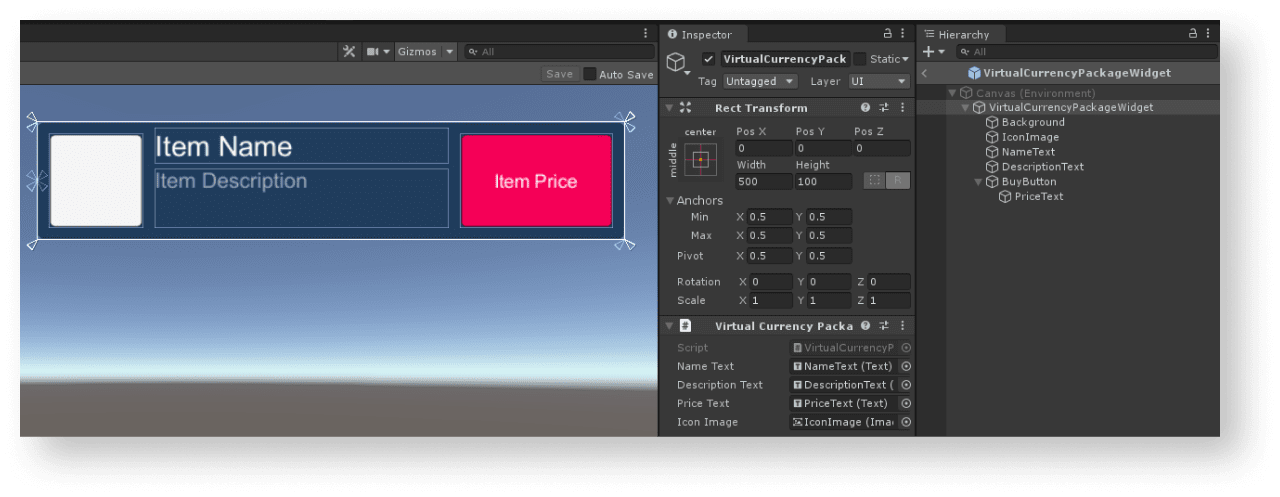
Task: Click the Save button
Action: point(560,74)
